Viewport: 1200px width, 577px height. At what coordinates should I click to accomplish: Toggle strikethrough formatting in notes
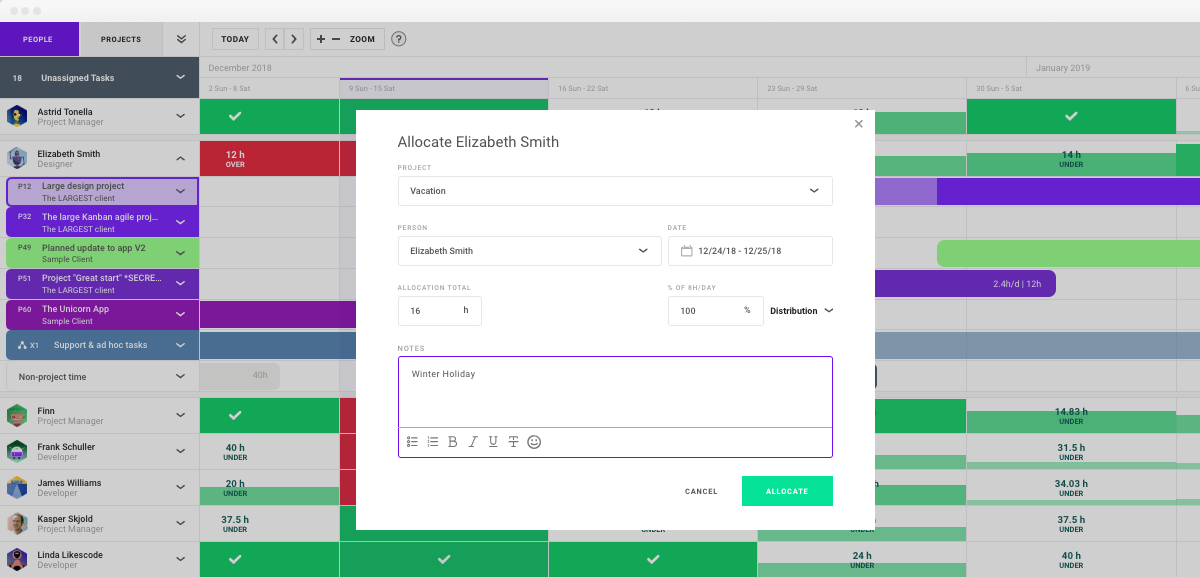(x=513, y=442)
